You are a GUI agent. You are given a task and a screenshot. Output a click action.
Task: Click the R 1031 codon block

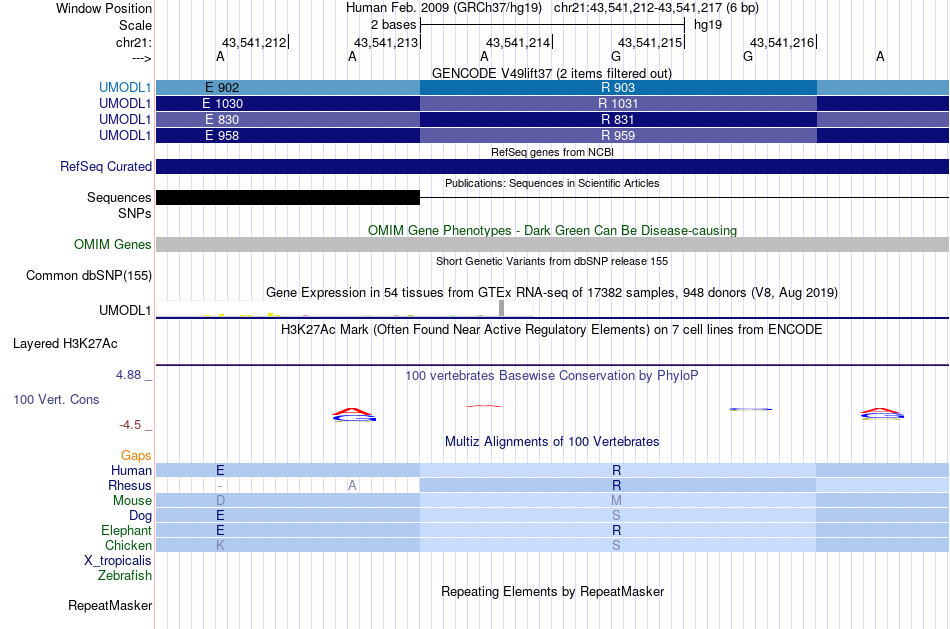(x=618, y=104)
